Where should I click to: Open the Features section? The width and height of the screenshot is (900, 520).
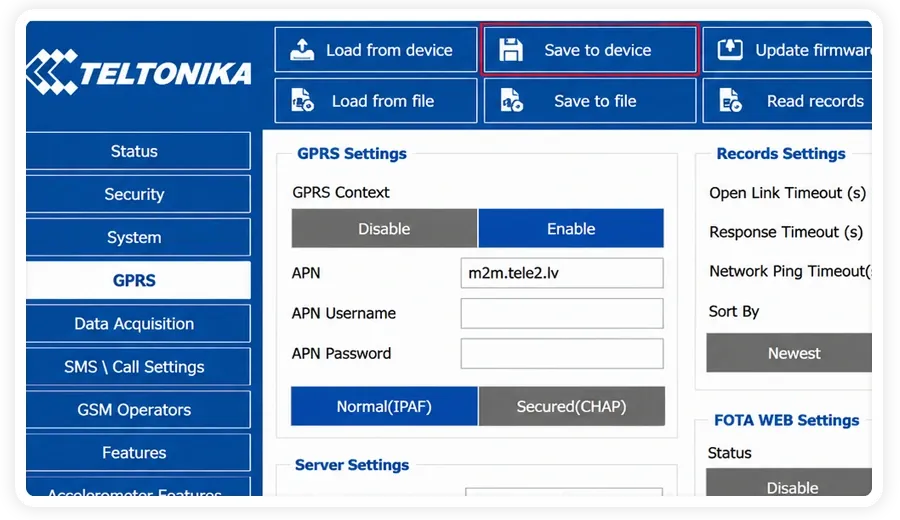pyautogui.click(x=138, y=452)
